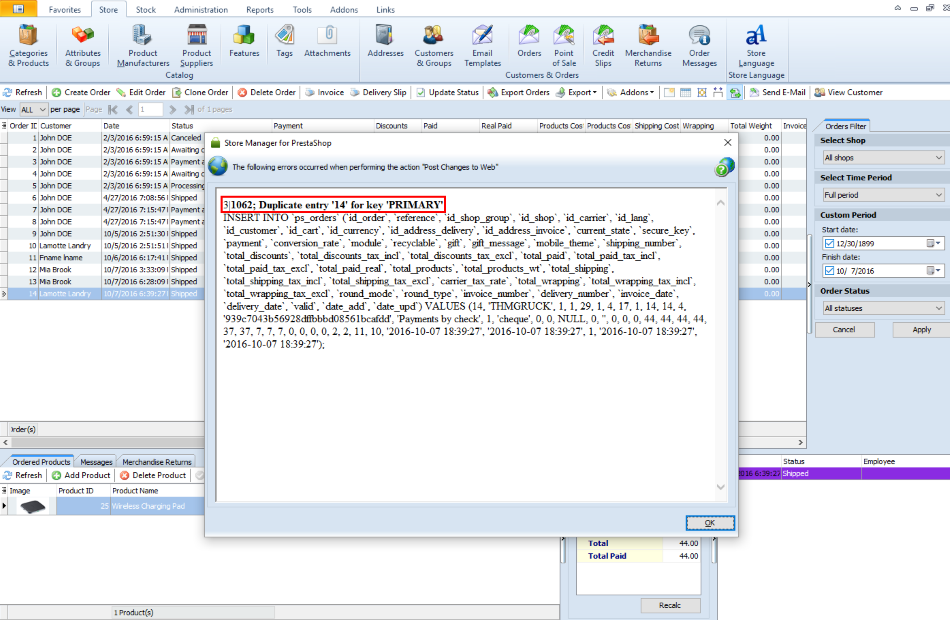Close the Store Manager error dialog

tap(728, 142)
